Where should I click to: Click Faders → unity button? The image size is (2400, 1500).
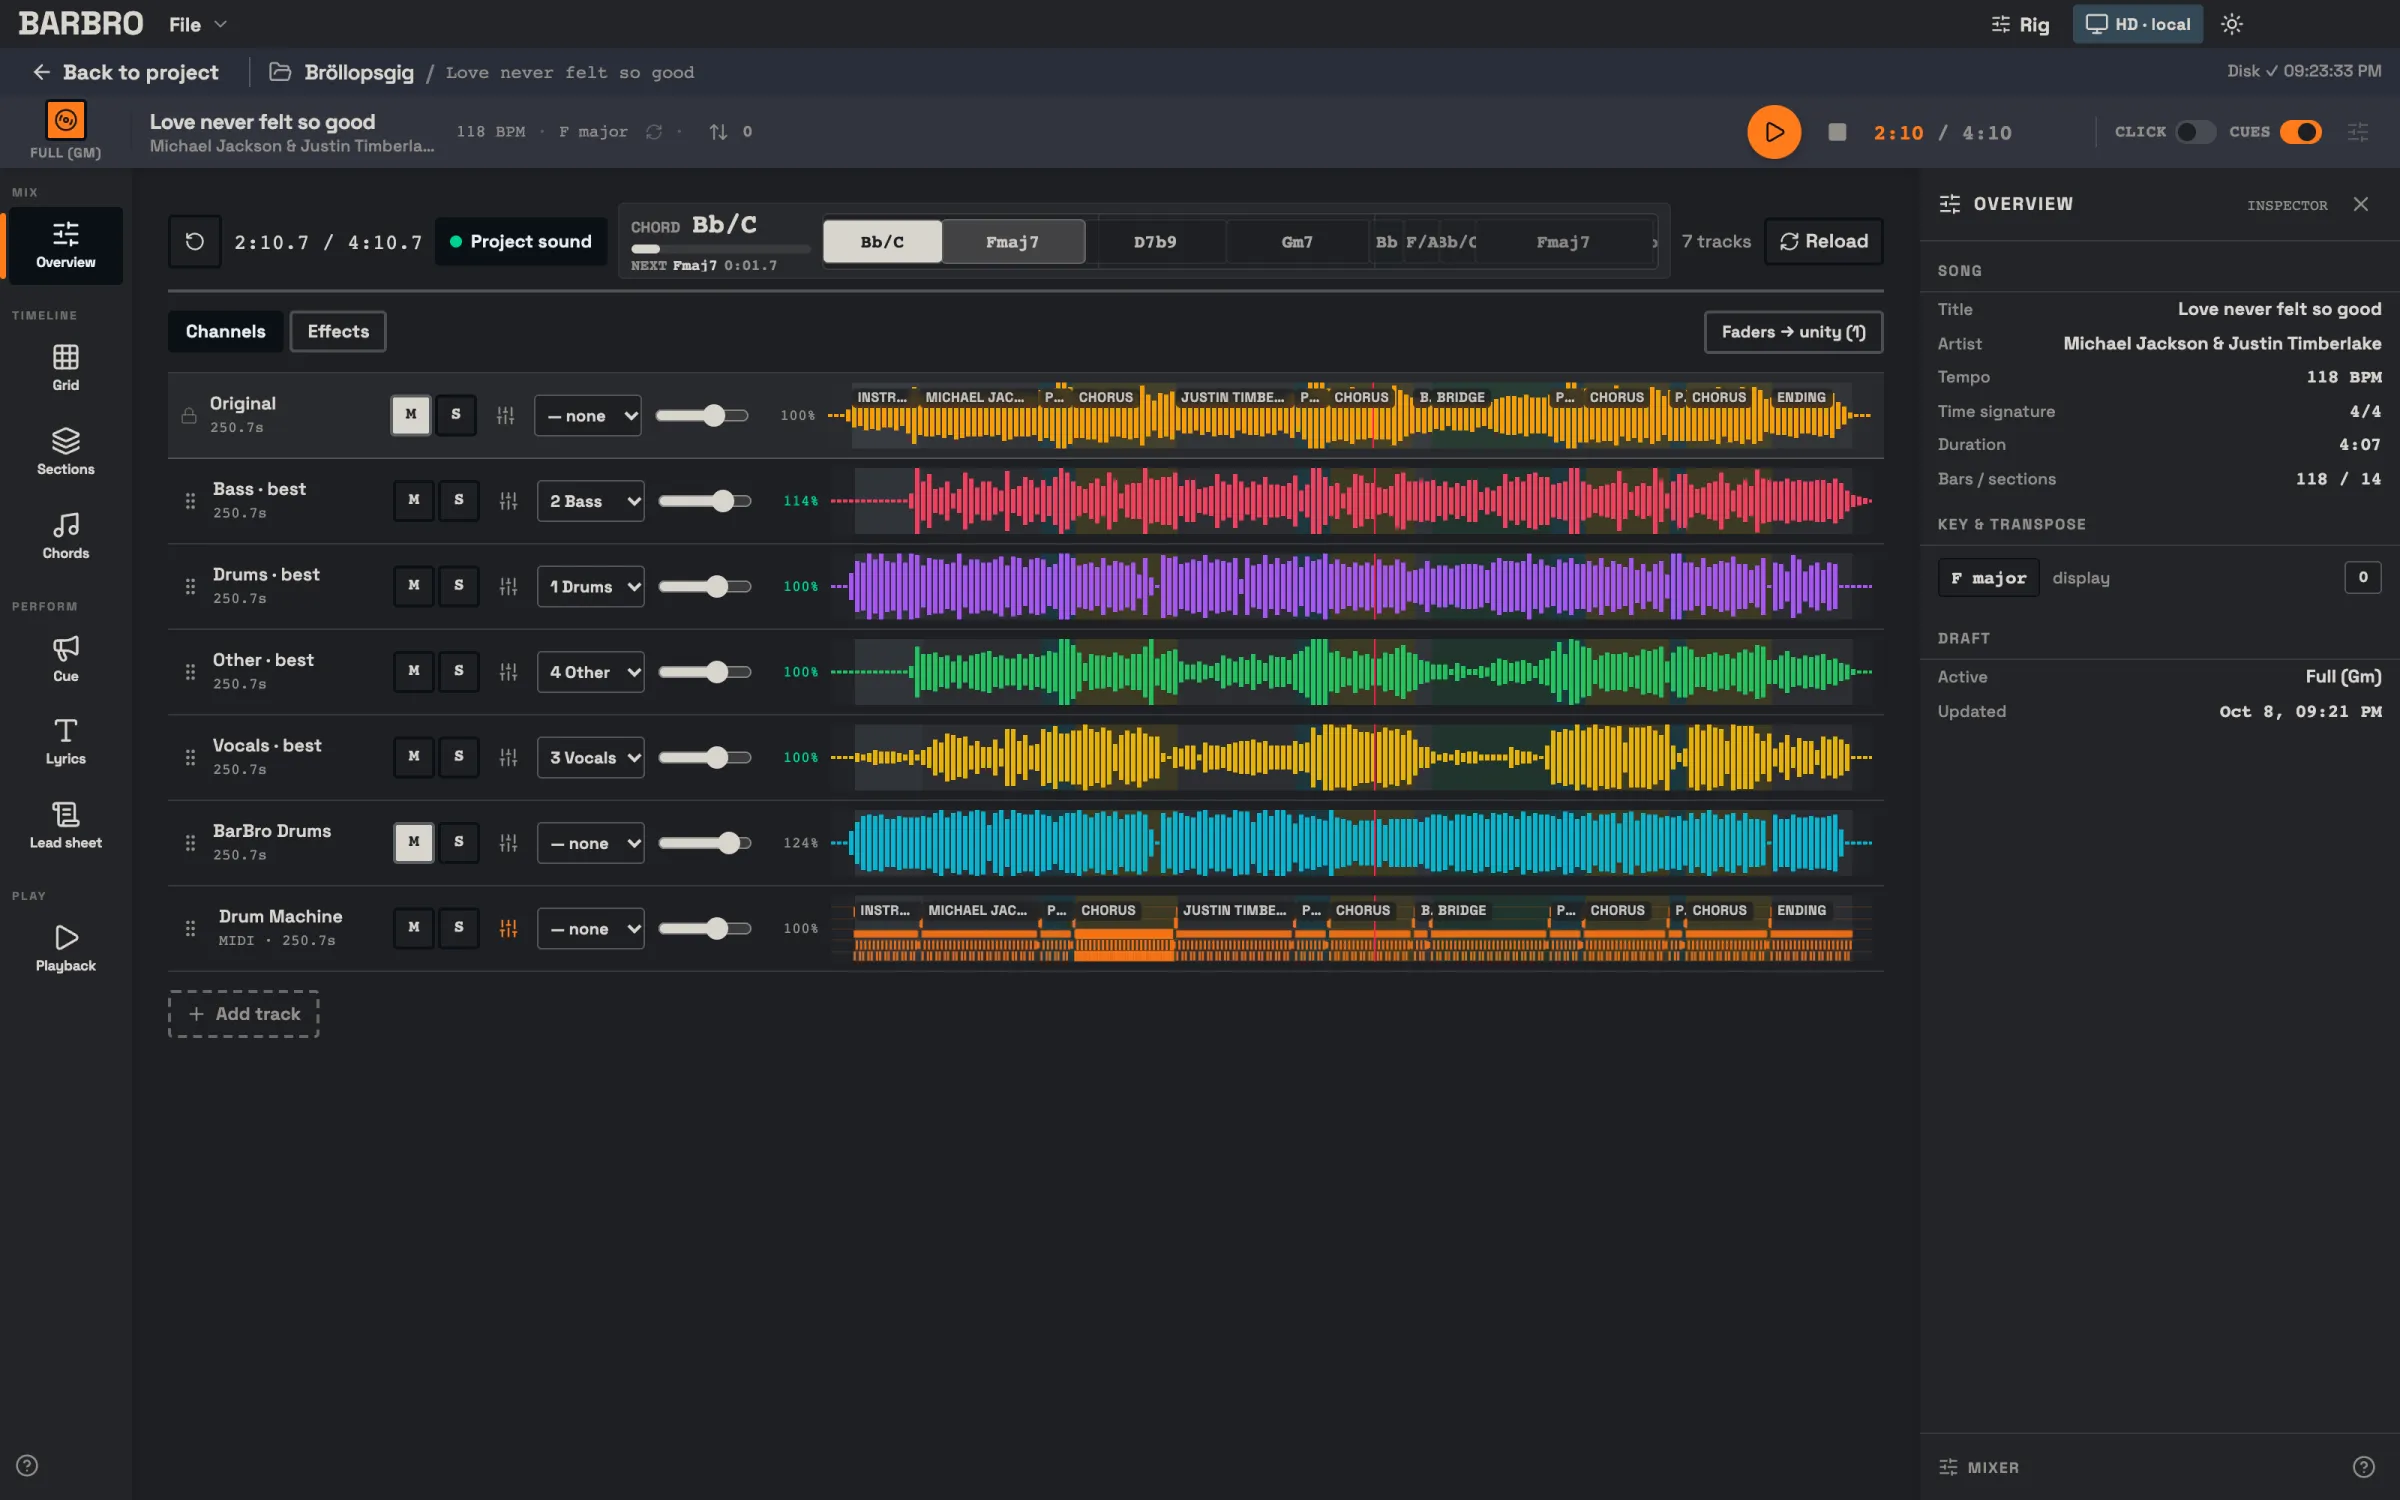pos(1793,332)
